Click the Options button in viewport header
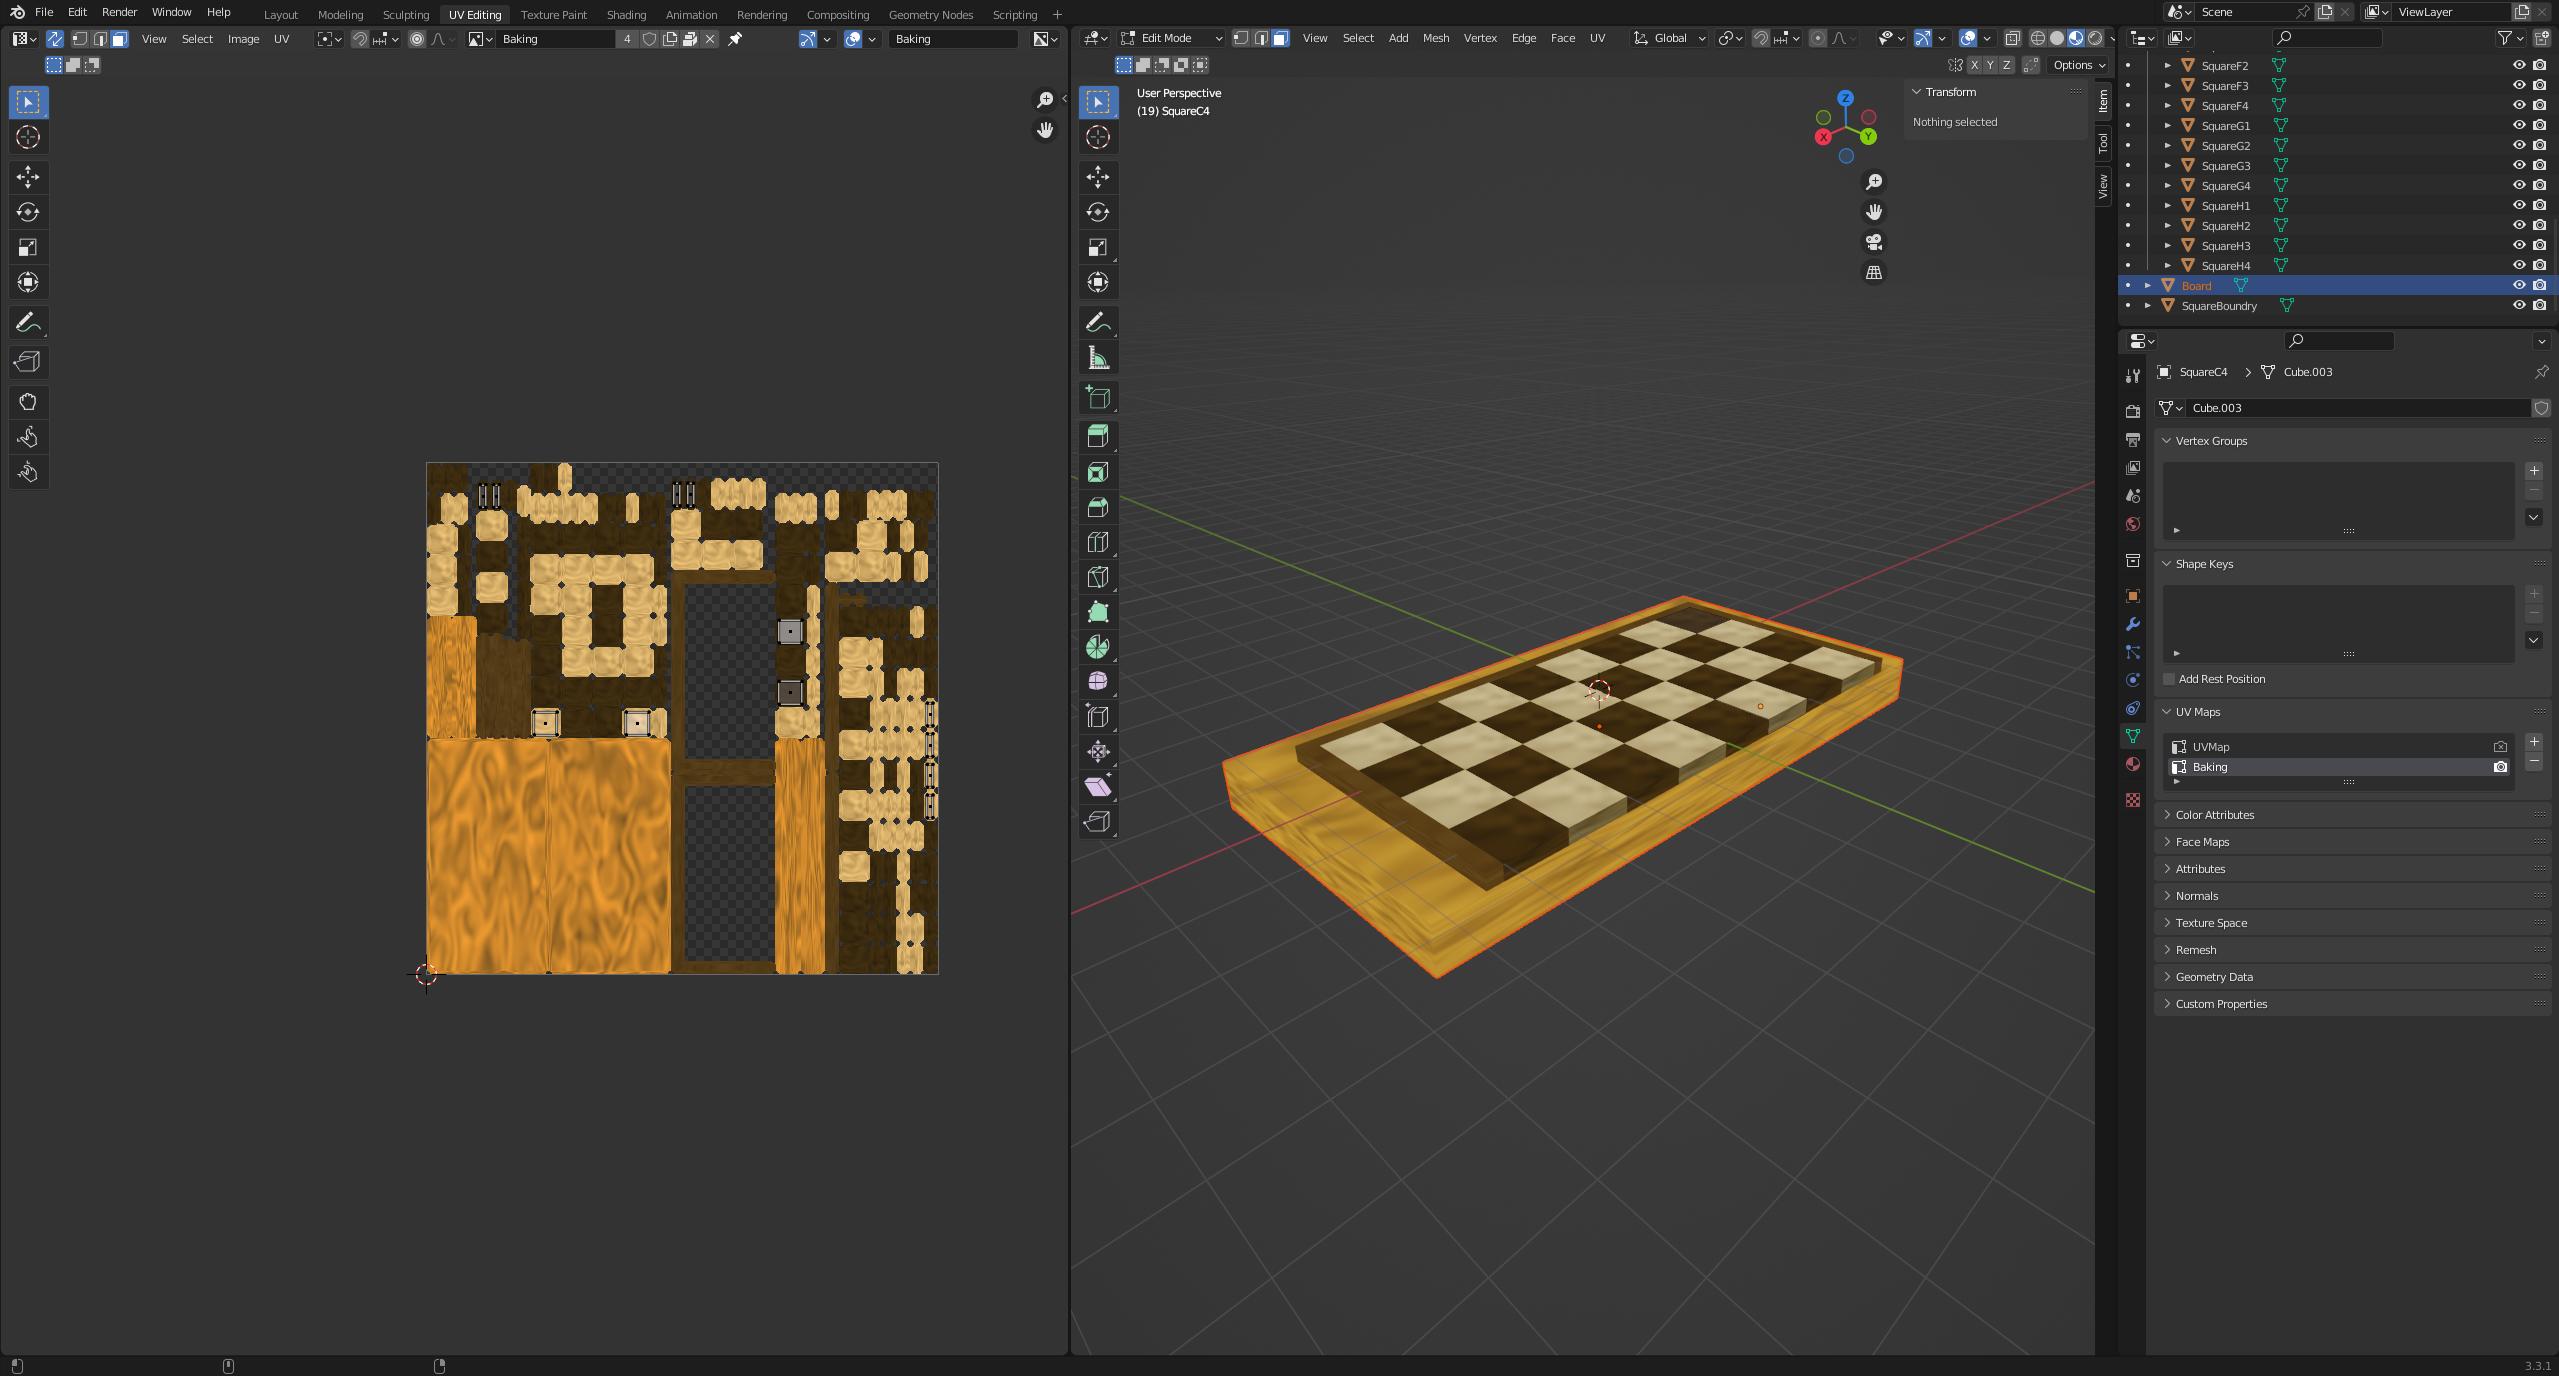Image resolution: width=2559 pixels, height=1376 pixels. pyautogui.click(x=2078, y=65)
